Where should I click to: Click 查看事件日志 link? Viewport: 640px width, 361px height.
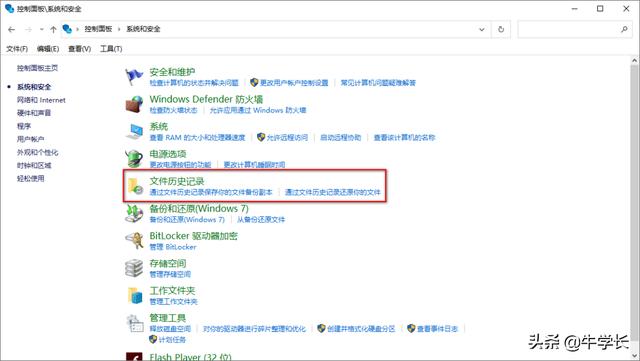[437, 329]
